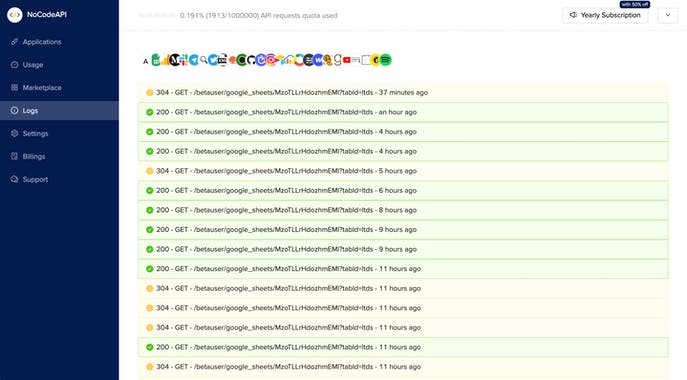Filter logs by Google Sheets icon
687x380 pixels.
tap(156, 60)
